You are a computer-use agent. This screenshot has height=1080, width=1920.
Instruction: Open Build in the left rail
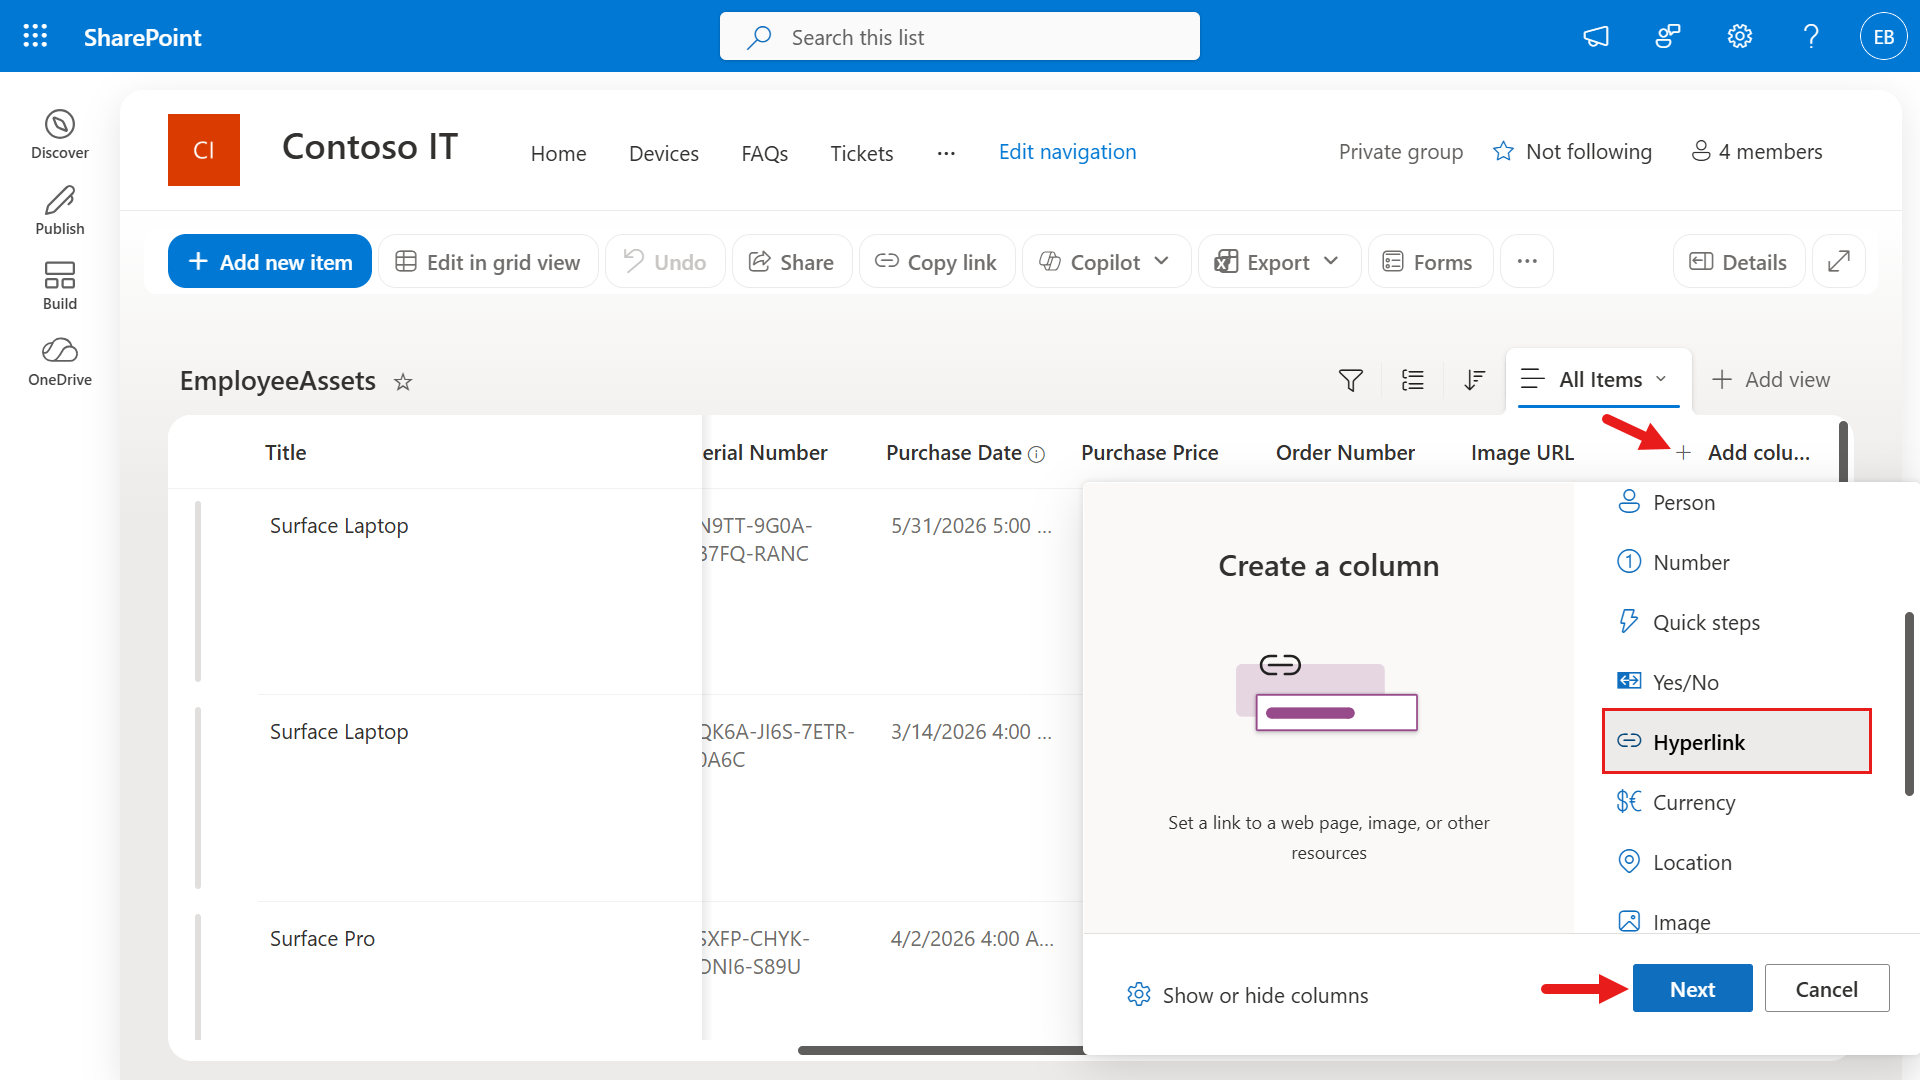pos(60,286)
